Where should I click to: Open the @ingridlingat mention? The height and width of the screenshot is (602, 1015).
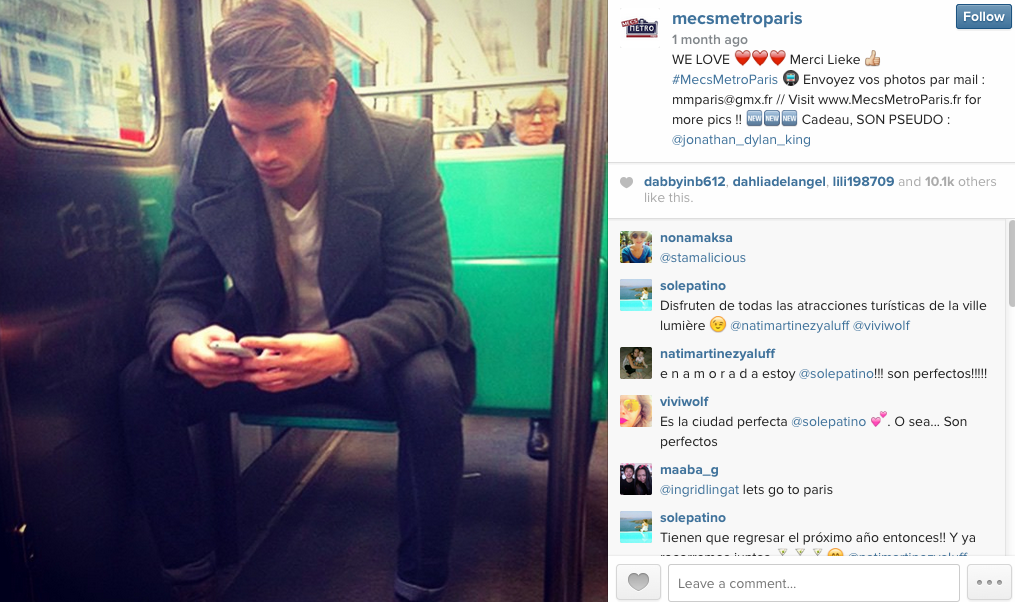pos(699,490)
